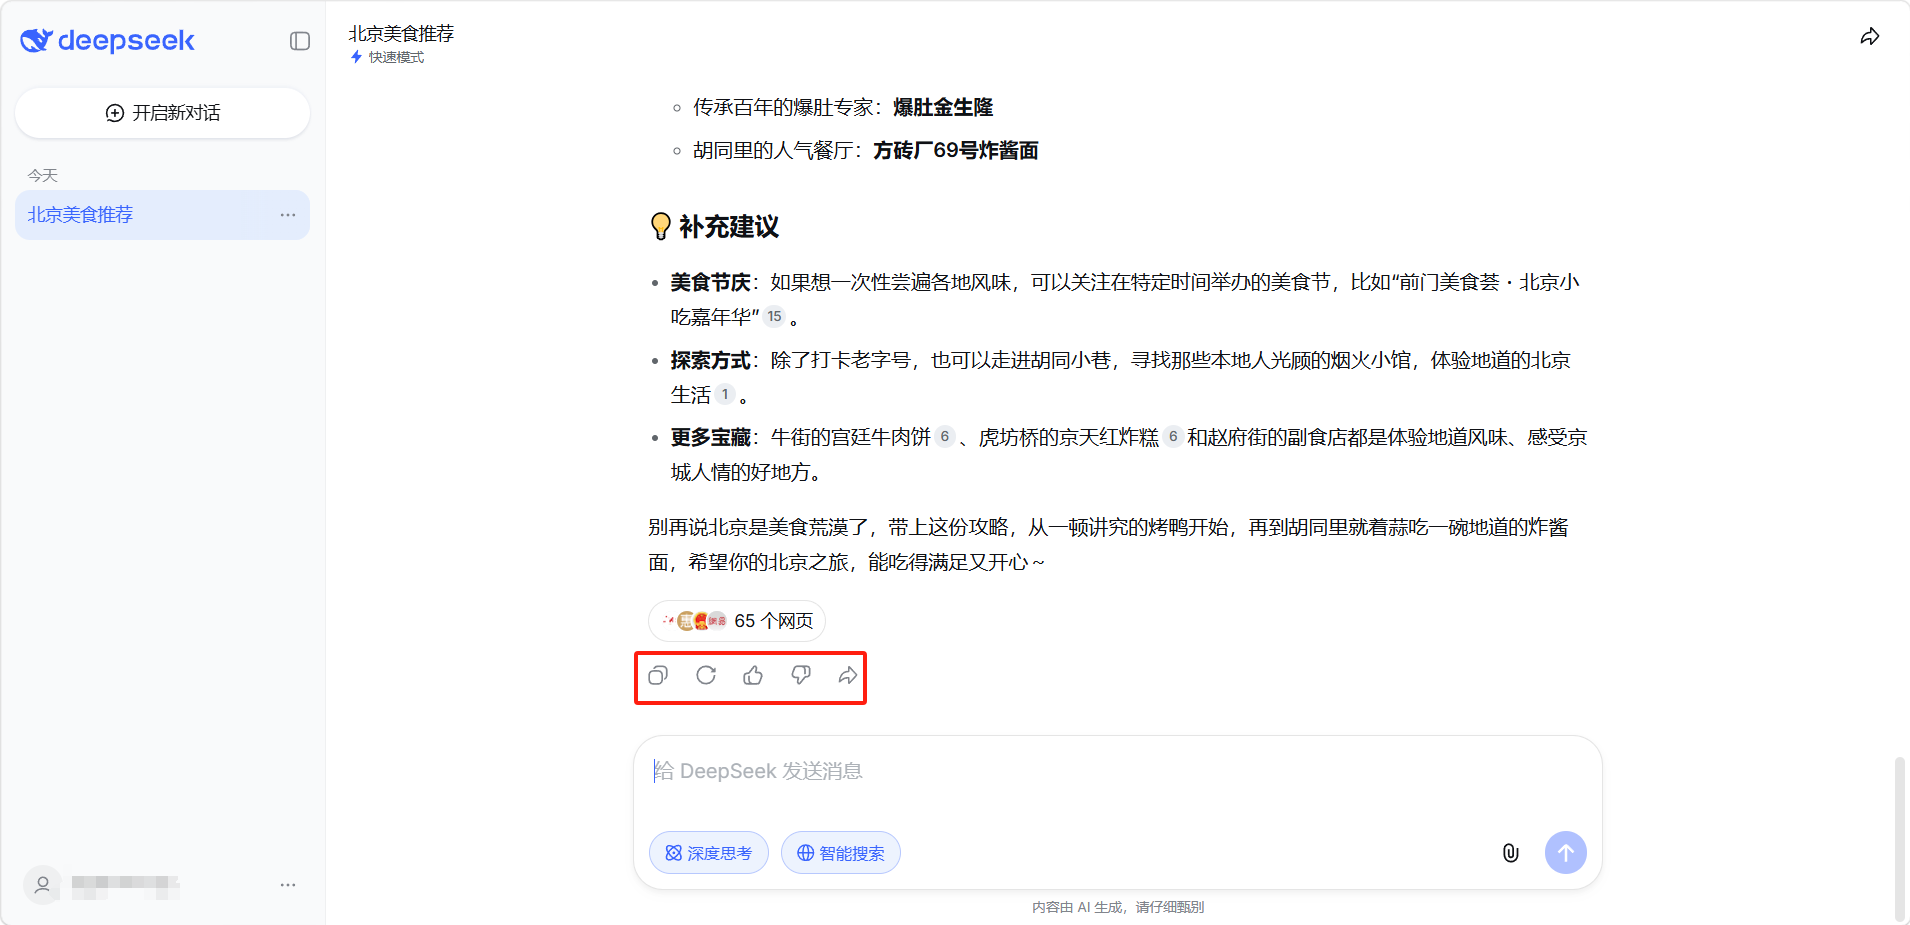Dislike the response with thumbs down
Viewport: 1910px width, 925px height.
coord(801,676)
